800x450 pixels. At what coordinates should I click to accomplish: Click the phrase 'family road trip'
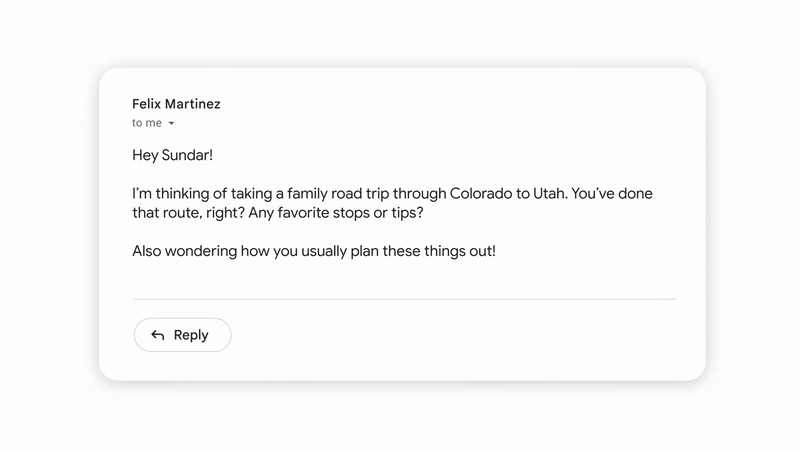coord(338,194)
